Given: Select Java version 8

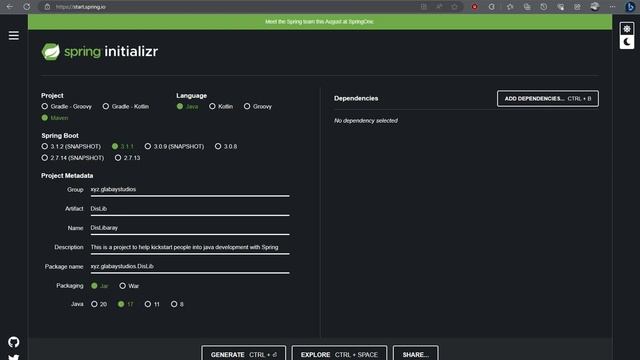Looking at the screenshot, I should [177, 304].
